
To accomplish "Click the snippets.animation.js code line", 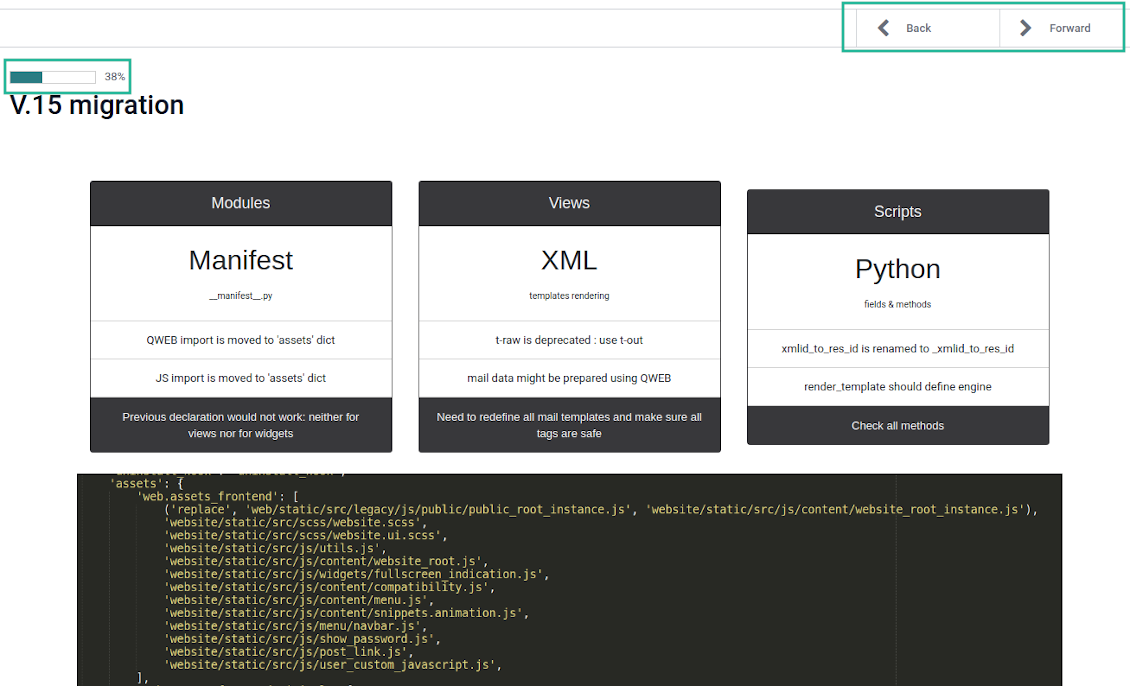I will pyautogui.click(x=347, y=613).
